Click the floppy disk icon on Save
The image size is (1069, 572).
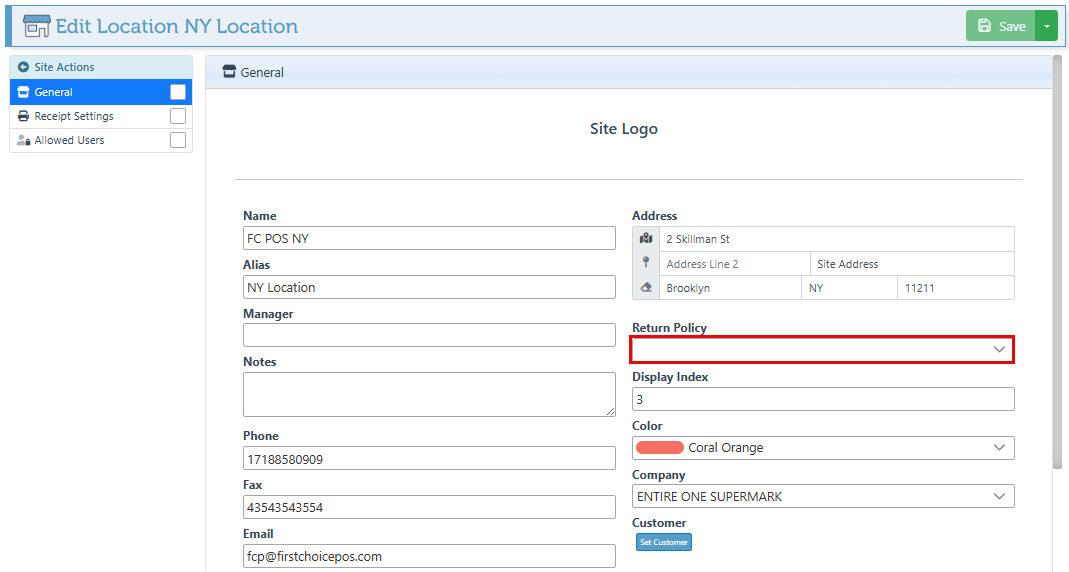point(984,26)
